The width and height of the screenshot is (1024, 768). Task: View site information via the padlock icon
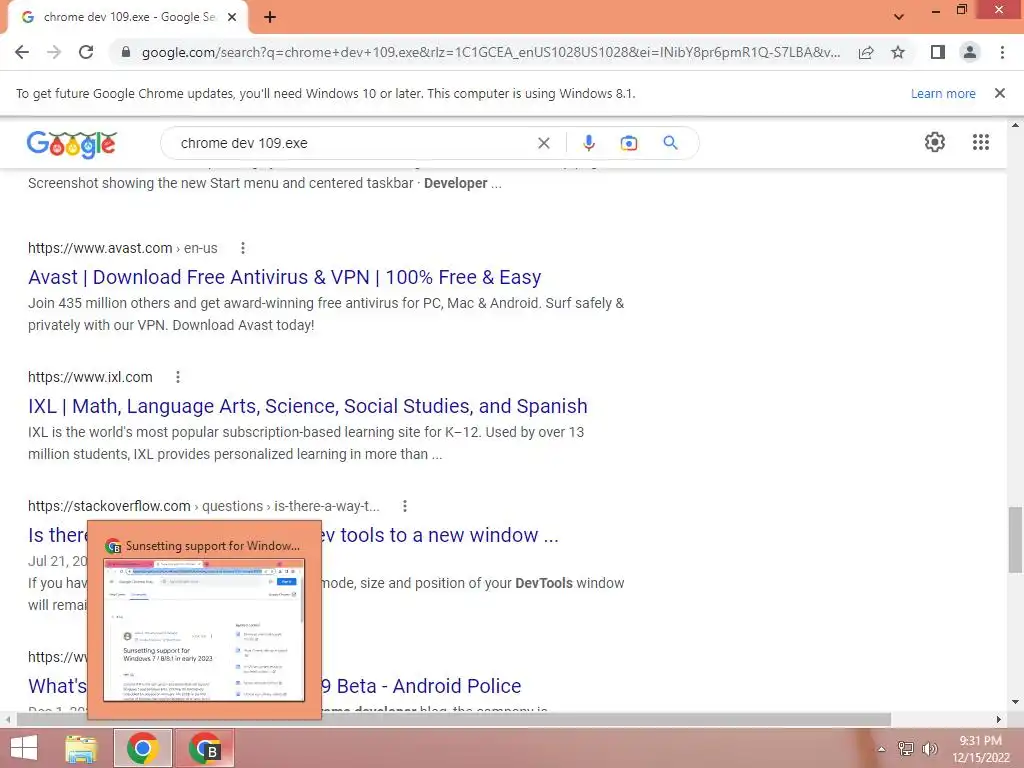(126, 52)
